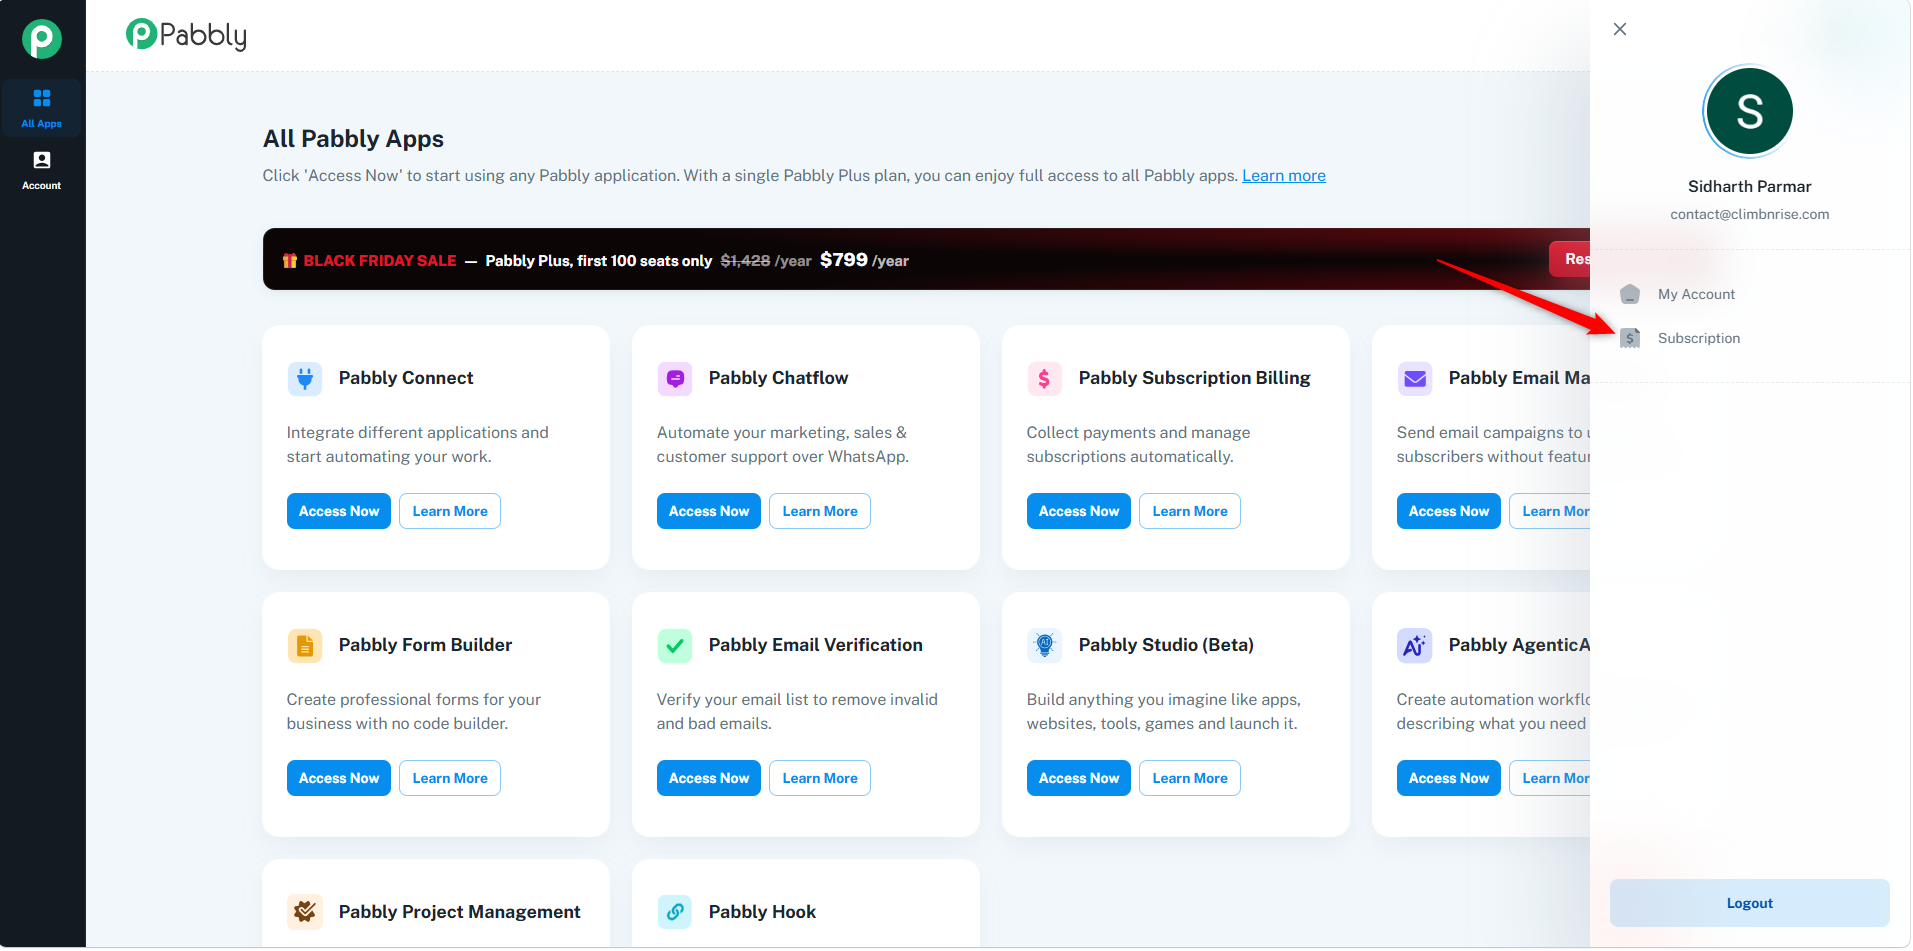This screenshot has width=1913, height=951.
Task: Access Now for Pabbly Studio (Beta)
Action: 1079,778
